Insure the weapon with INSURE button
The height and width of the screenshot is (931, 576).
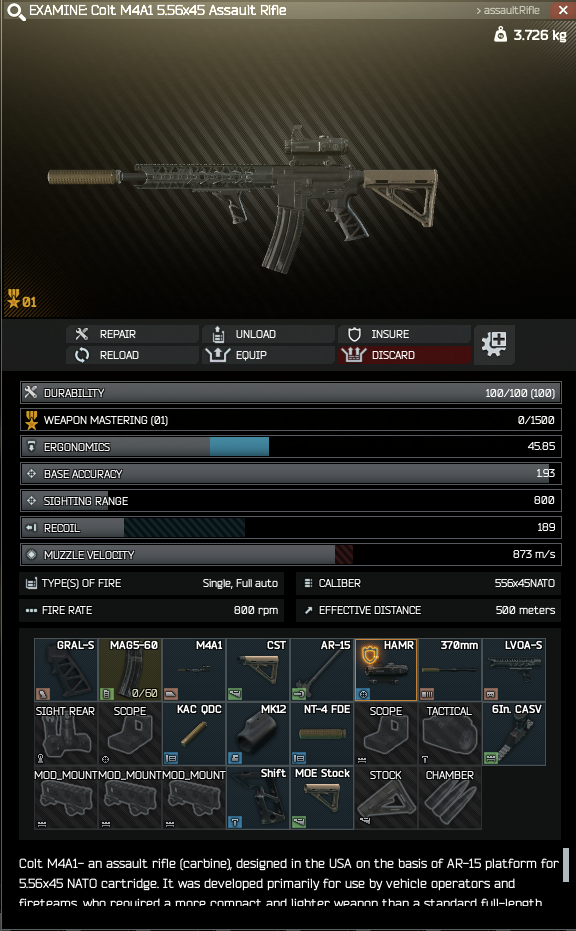[404, 334]
